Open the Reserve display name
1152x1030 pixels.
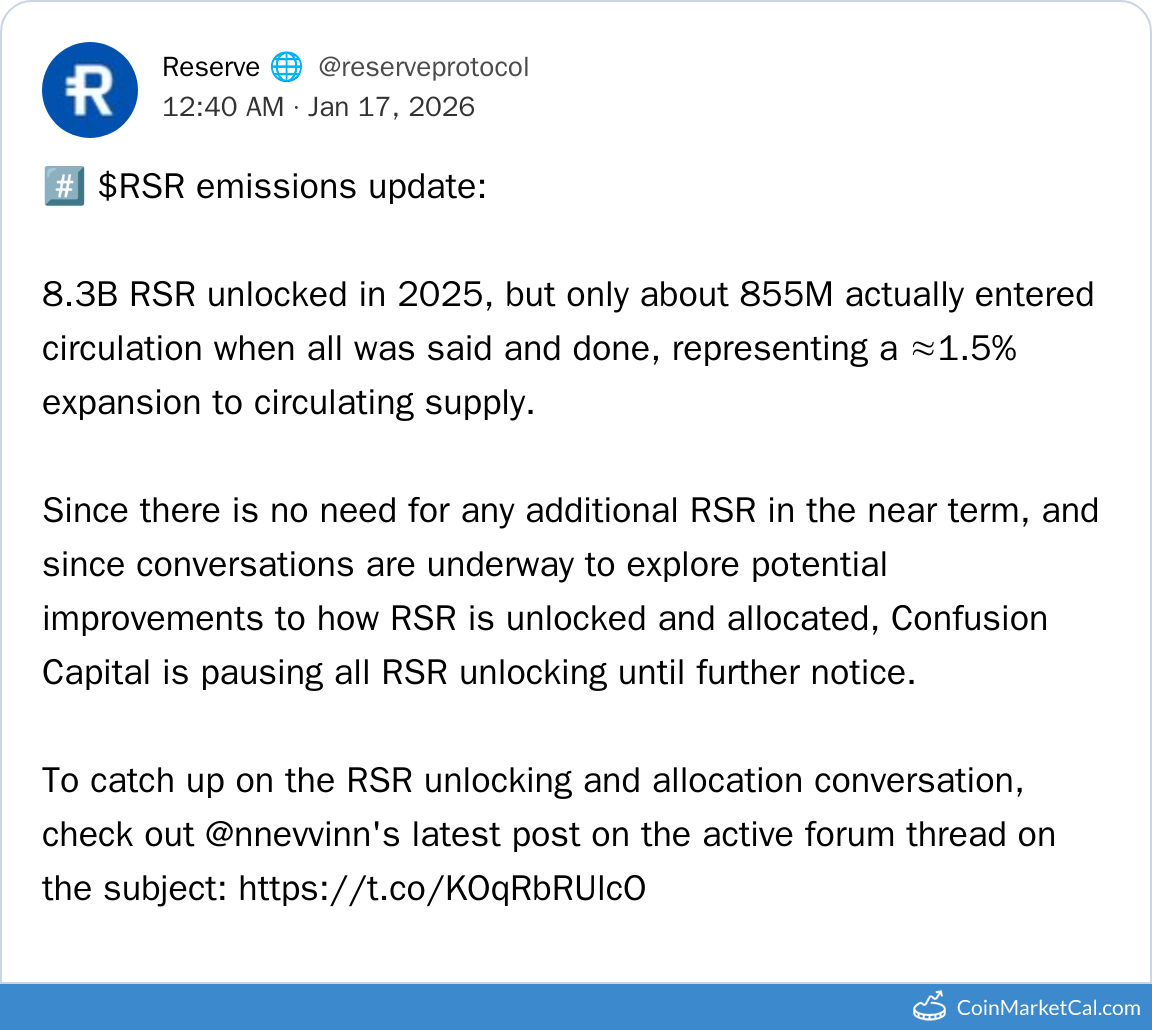click(x=212, y=68)
